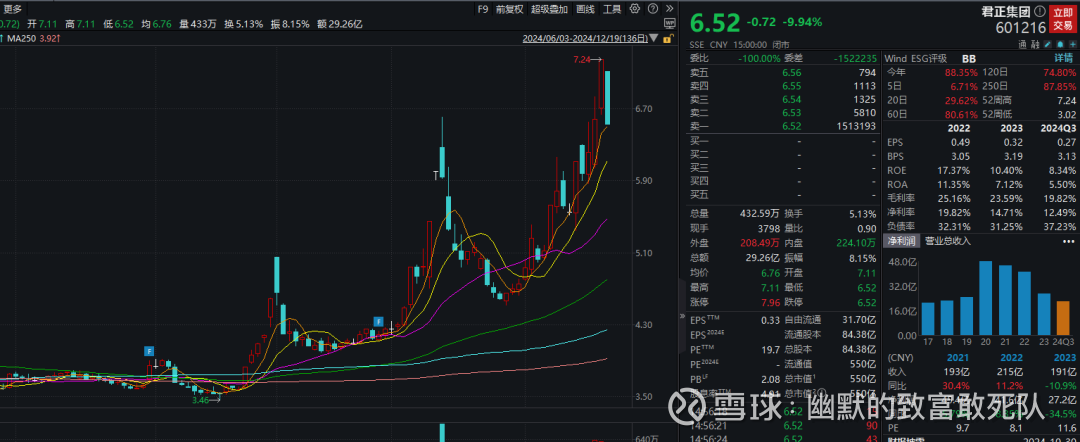Viewport: 1080px width, 442px height.
Task: Click the 总市值 value 550亿
Action: [864, 378]
